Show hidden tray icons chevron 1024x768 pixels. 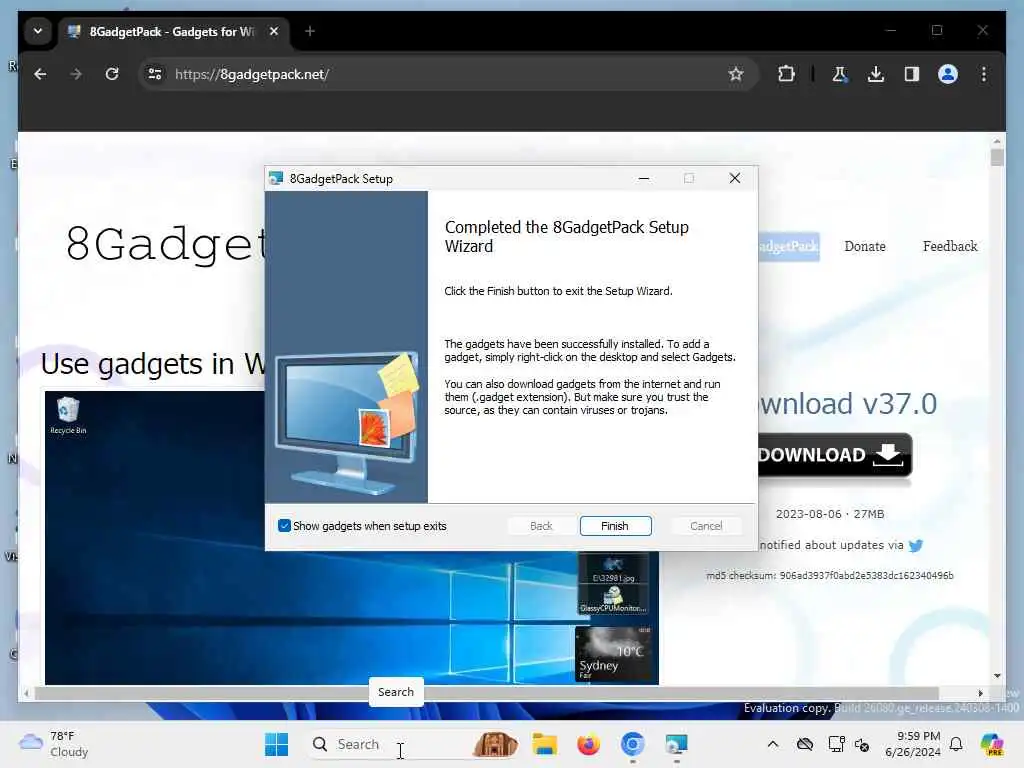click(x=773, y=744)
